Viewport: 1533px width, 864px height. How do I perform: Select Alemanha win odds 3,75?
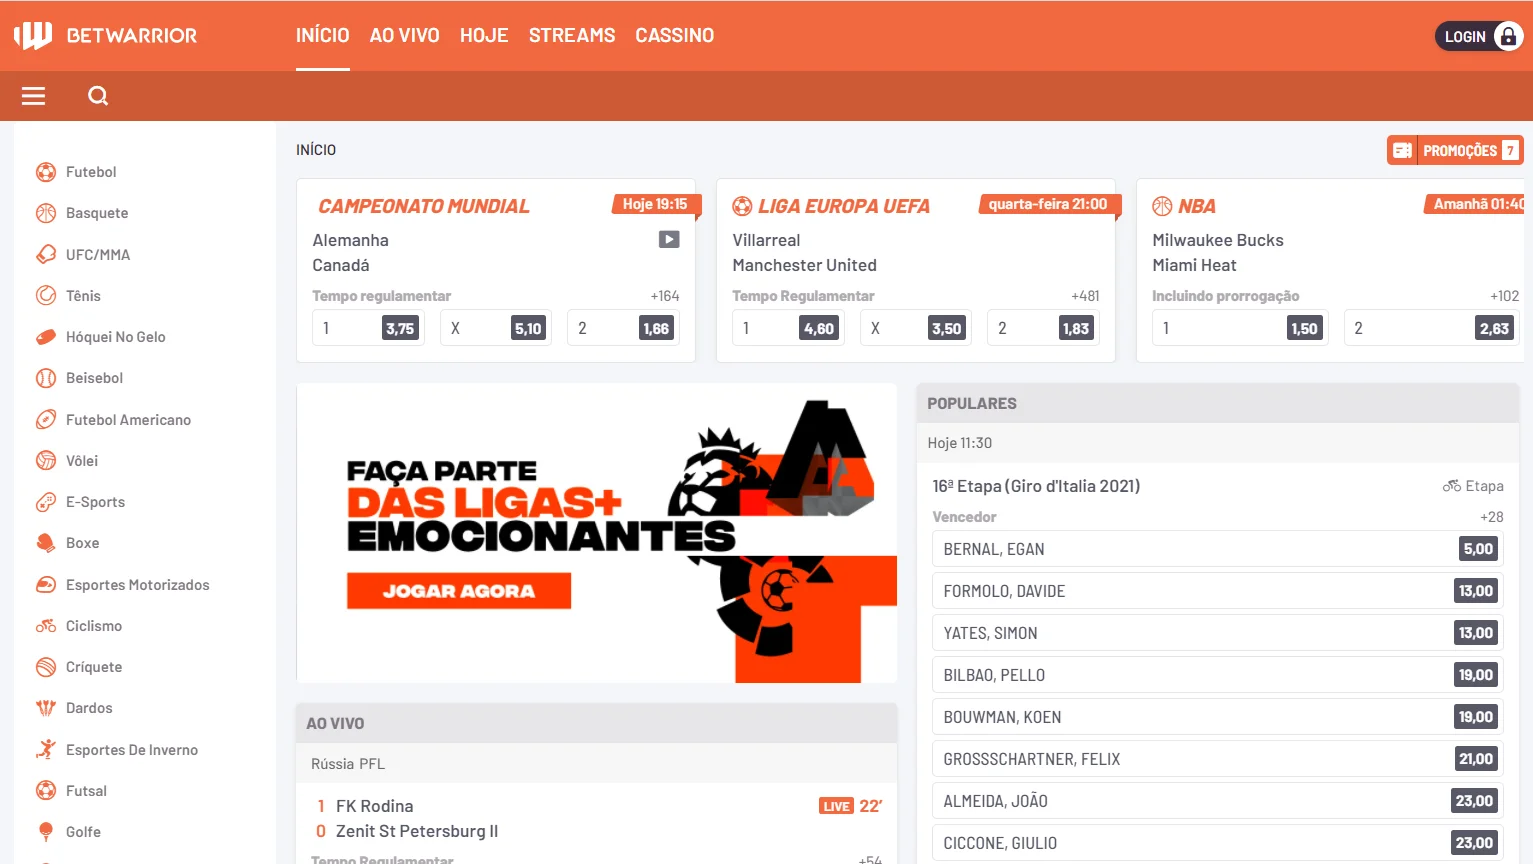[368, 328]
